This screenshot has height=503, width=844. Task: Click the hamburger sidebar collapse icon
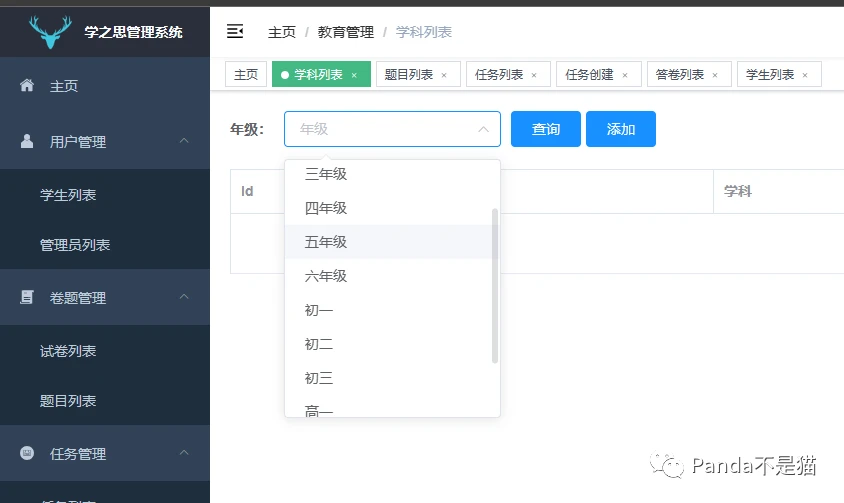click(235, 32)
